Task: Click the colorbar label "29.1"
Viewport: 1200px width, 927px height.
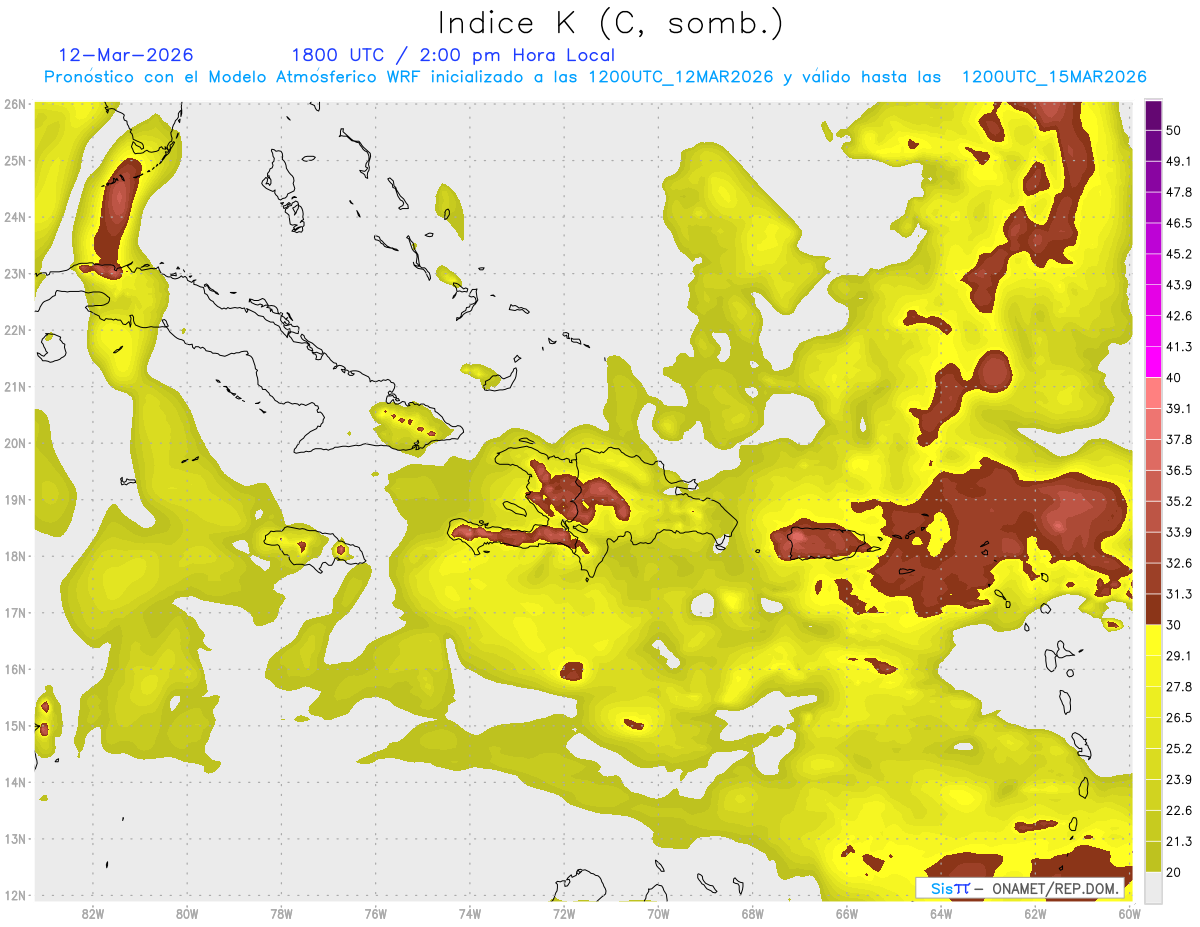Action: tap(1178, 656)
